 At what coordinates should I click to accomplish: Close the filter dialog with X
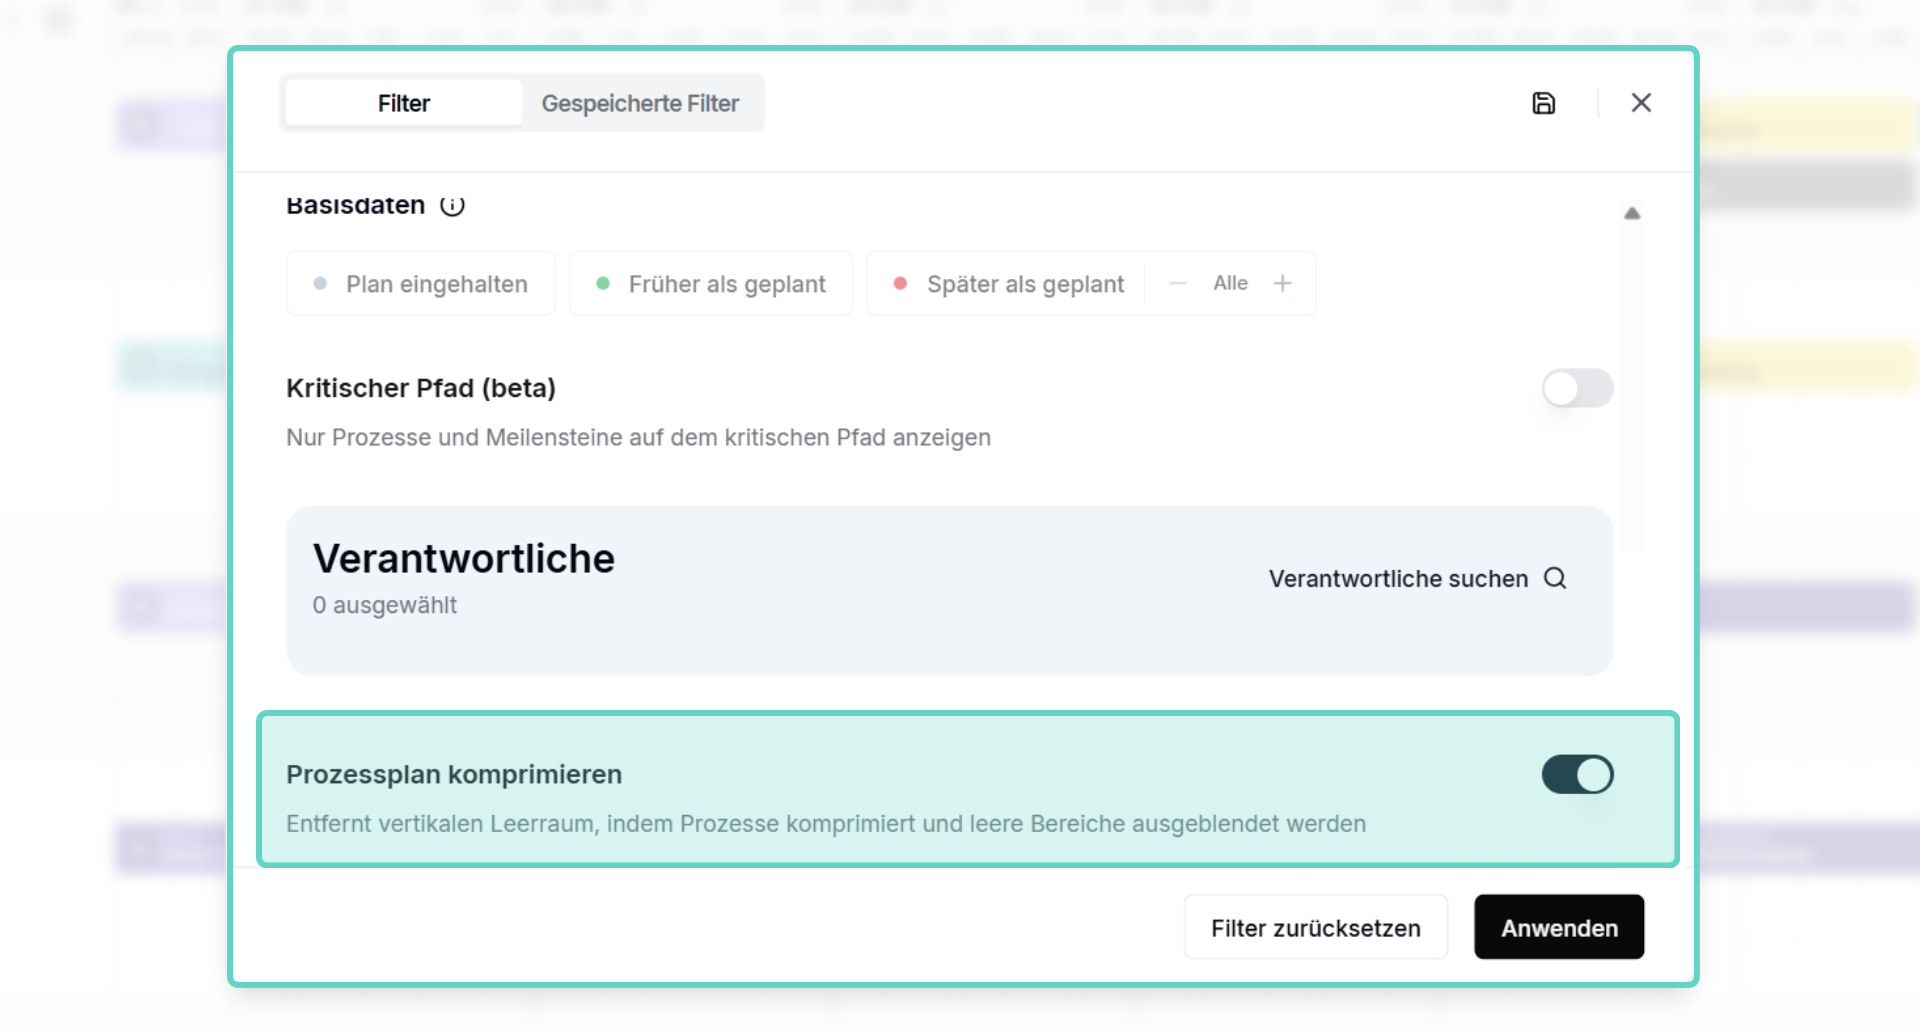click(1641, 103)
